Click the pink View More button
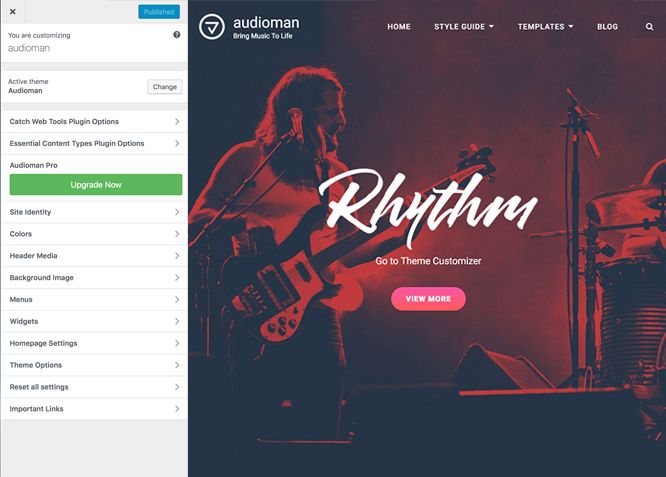The width and height of the screenshot is (666, 477). tap(428, 299)
